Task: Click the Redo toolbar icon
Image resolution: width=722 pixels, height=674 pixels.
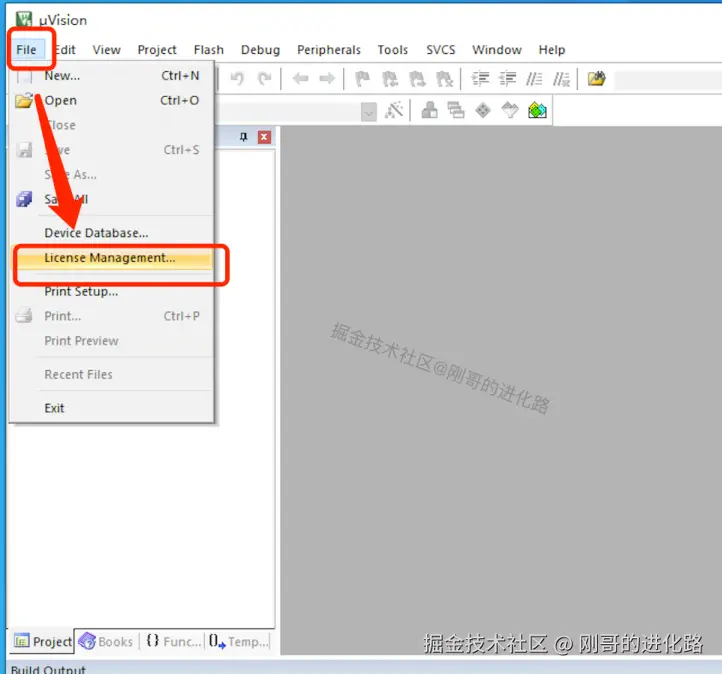Action: pos(264,79)
